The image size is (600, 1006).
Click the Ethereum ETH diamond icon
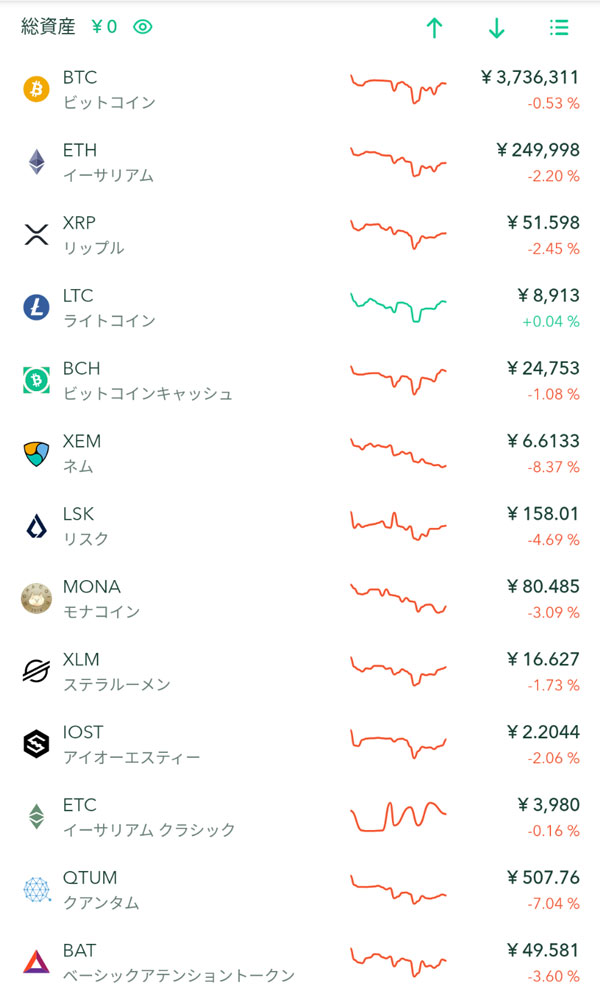point(36,162)
